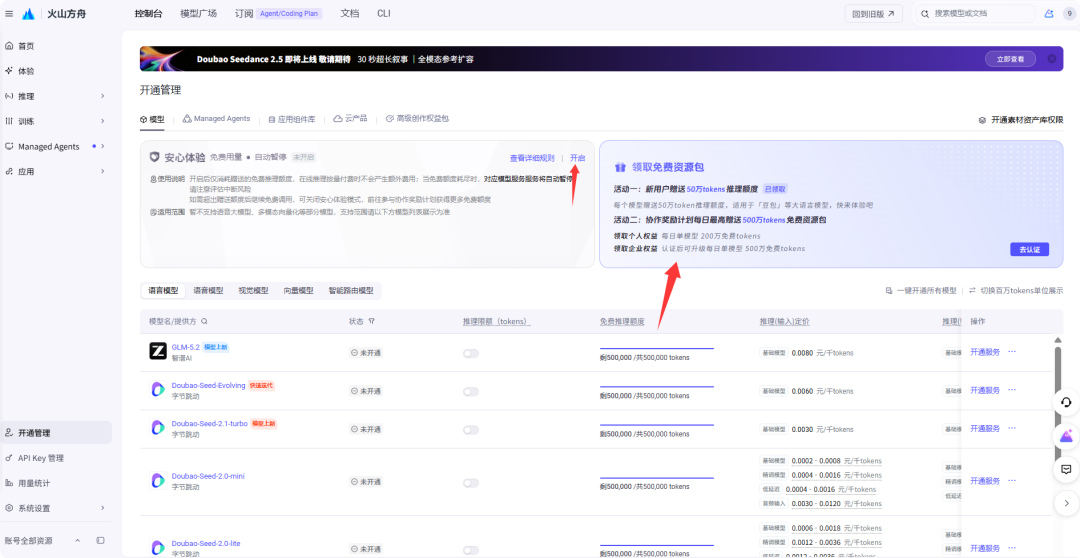Click the Doubao-Seed-2.1-turbo model logo
This screenshot has width=1080, height=558.
(158, 428)
